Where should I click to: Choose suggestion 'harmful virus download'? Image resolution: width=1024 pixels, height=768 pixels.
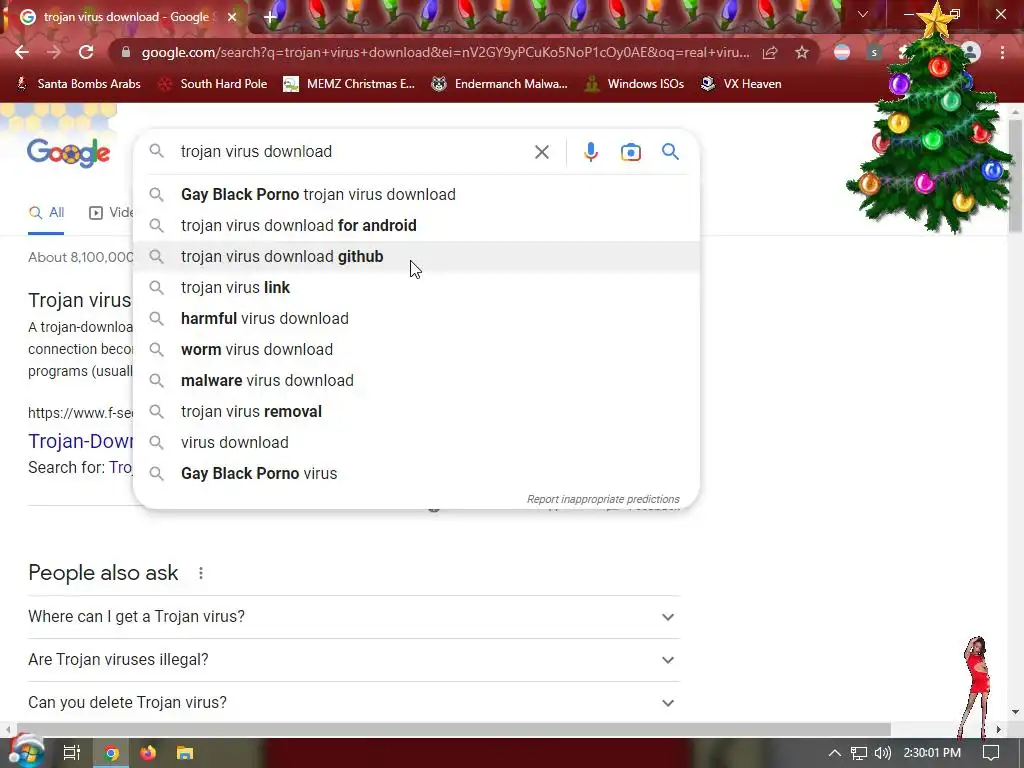416,319
